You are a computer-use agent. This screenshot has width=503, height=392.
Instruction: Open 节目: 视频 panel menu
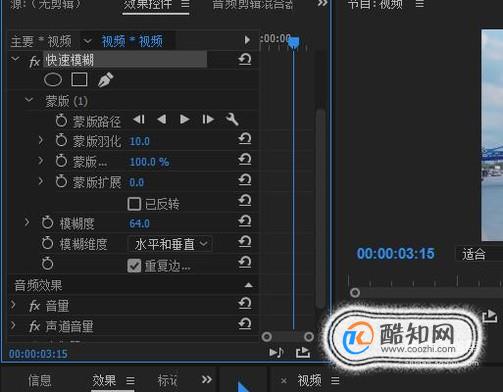(420, 4)
